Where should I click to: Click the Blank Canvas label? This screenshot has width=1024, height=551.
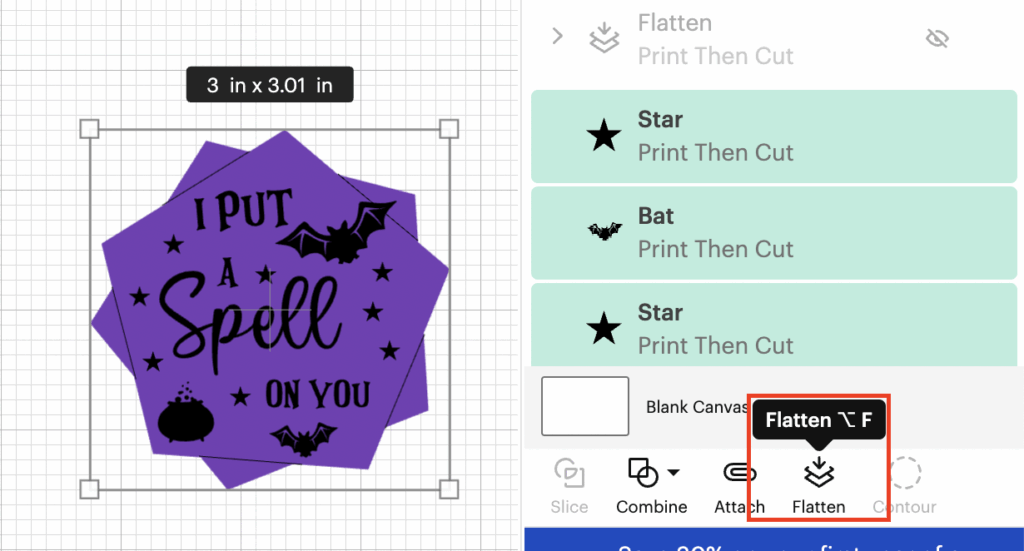point(697,407)
